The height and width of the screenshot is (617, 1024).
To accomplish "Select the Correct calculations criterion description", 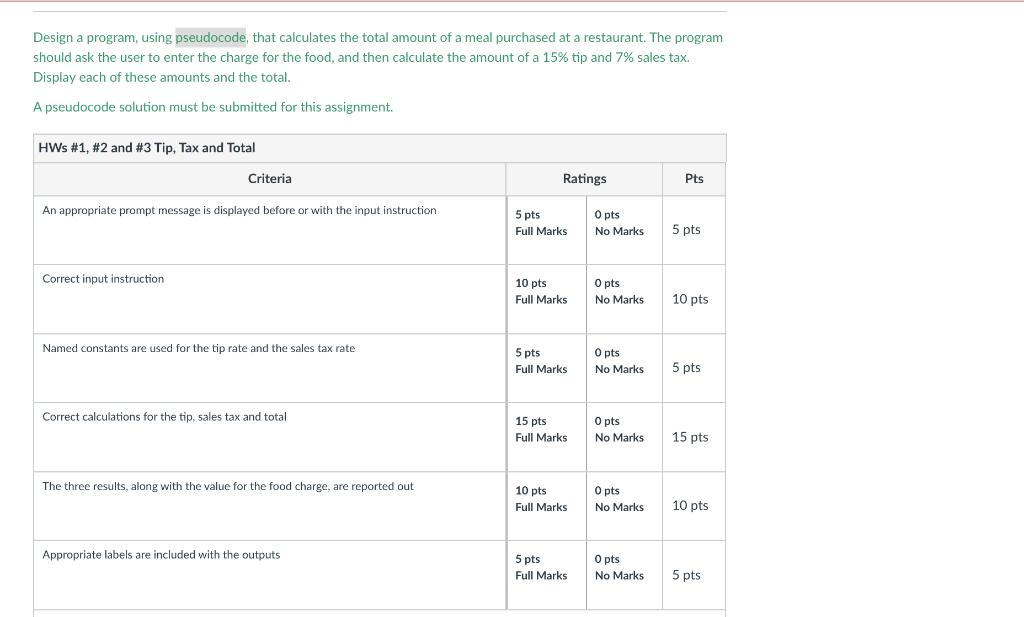I will [x=164, y=417].
